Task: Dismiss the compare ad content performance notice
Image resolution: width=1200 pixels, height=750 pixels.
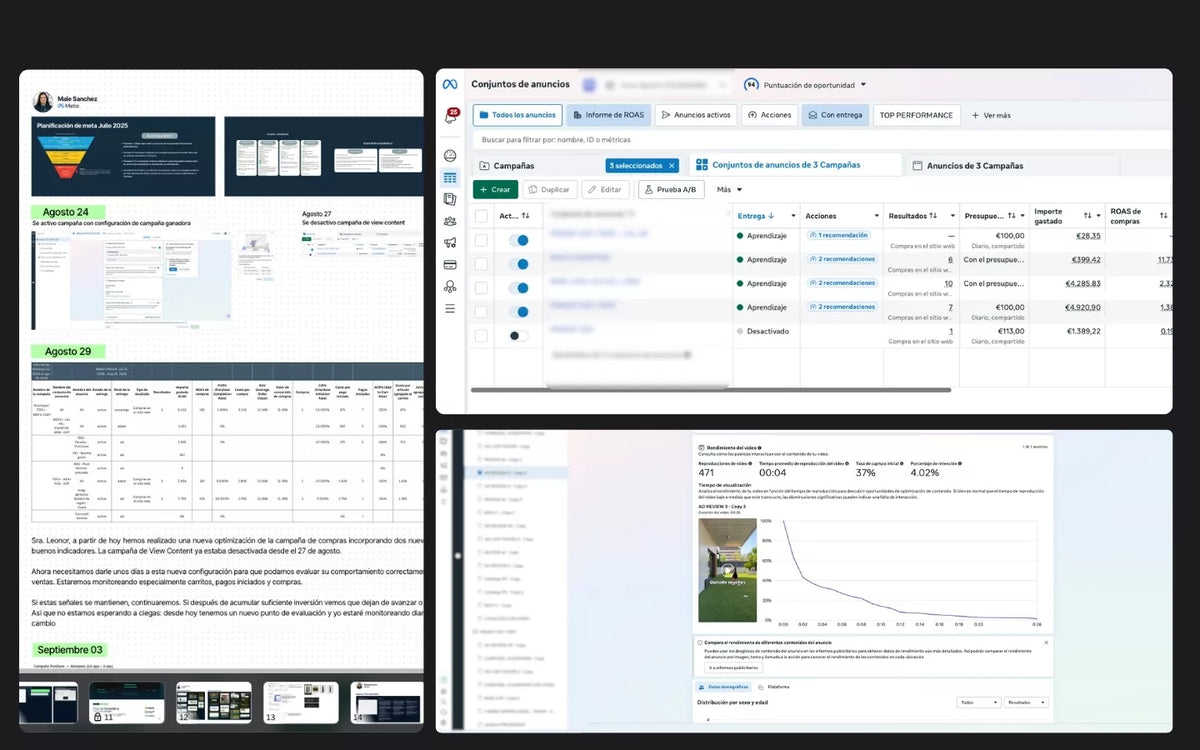Action: coord(1047,642)
